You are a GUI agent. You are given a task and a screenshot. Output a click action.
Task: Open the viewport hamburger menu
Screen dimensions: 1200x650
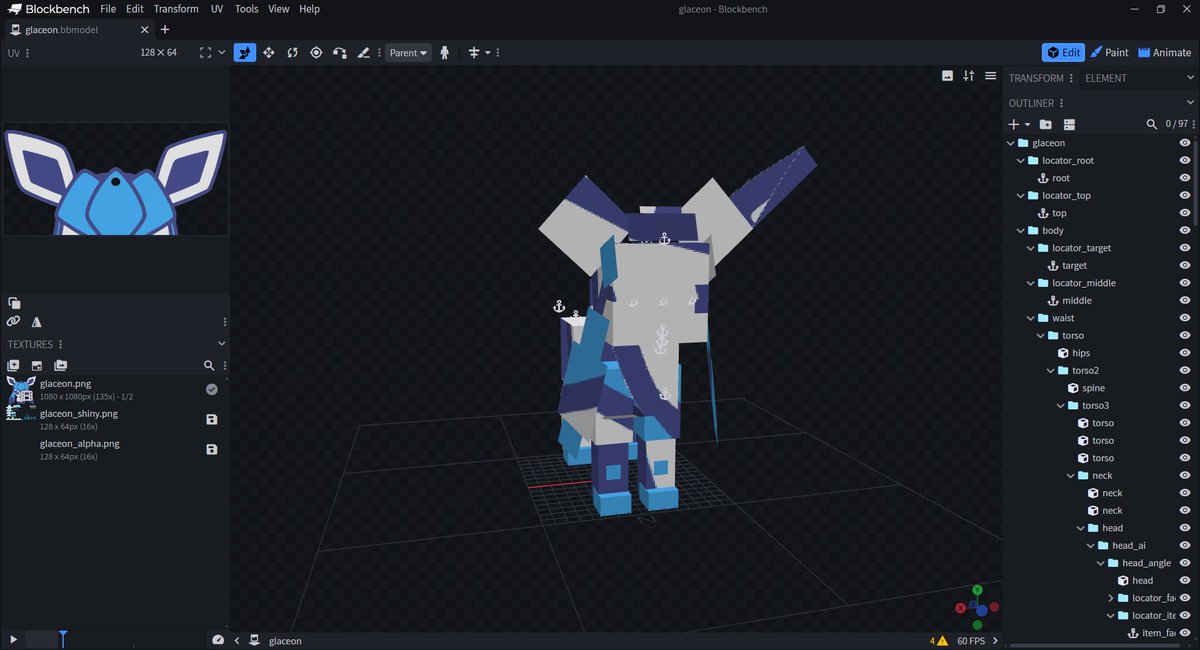click(990, 76)
